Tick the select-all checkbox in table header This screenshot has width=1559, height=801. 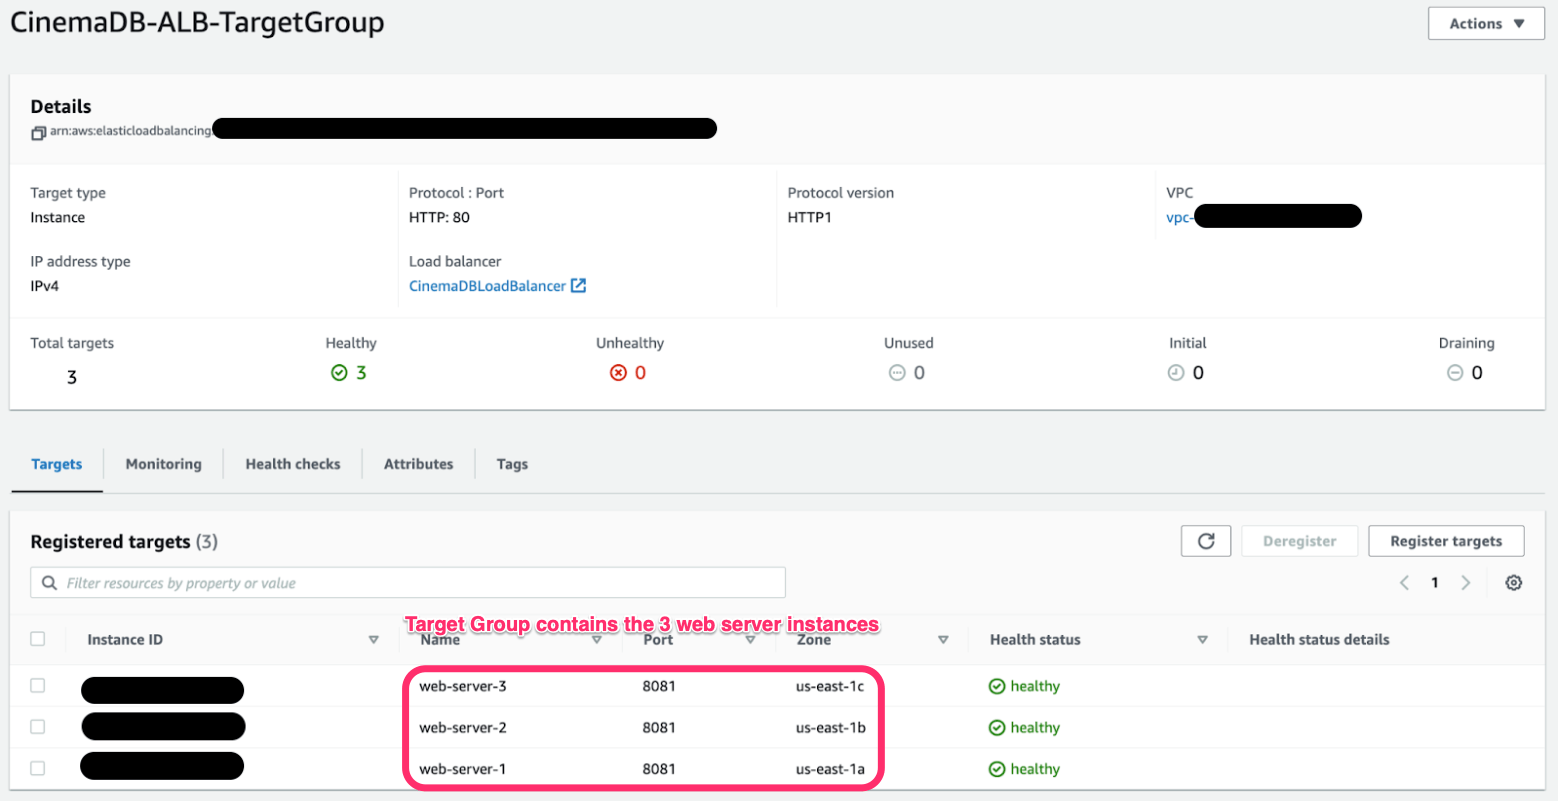point(38,639)
